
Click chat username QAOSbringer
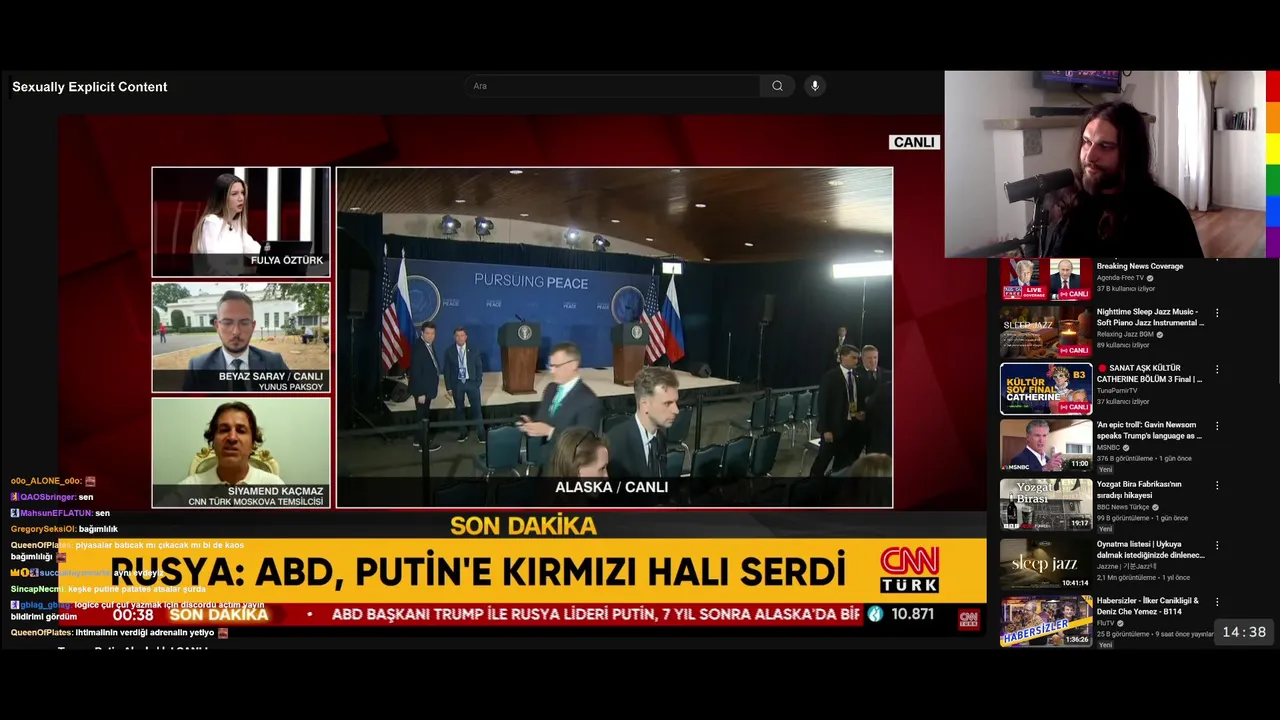(48, 497)
